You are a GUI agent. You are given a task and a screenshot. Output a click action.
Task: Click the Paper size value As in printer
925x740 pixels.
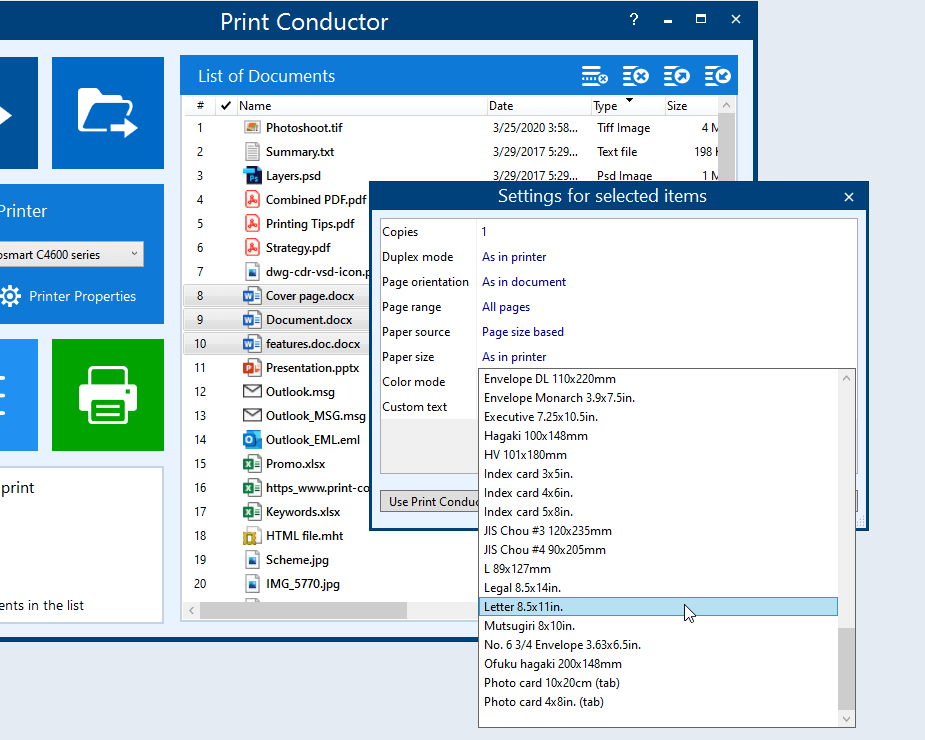[514, 357]
